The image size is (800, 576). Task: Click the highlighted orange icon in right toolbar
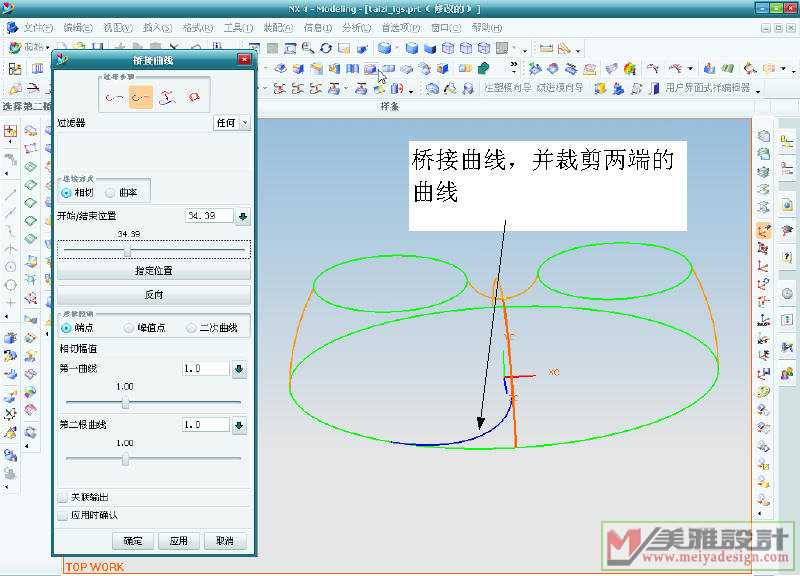pyautogui.click(x=765, y=231)
